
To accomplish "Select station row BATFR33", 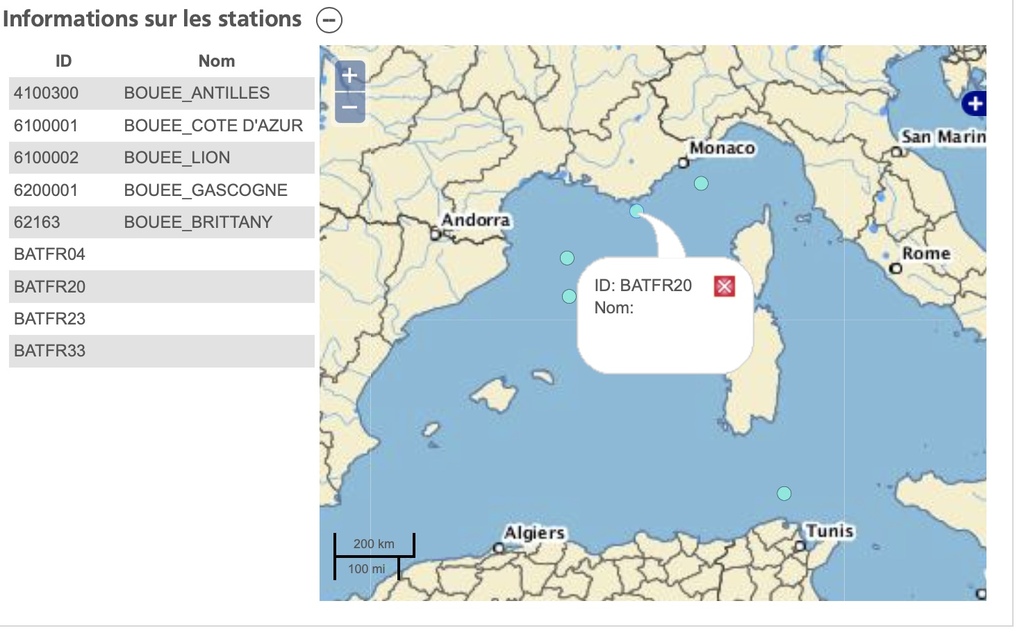I will coord(161,351).
